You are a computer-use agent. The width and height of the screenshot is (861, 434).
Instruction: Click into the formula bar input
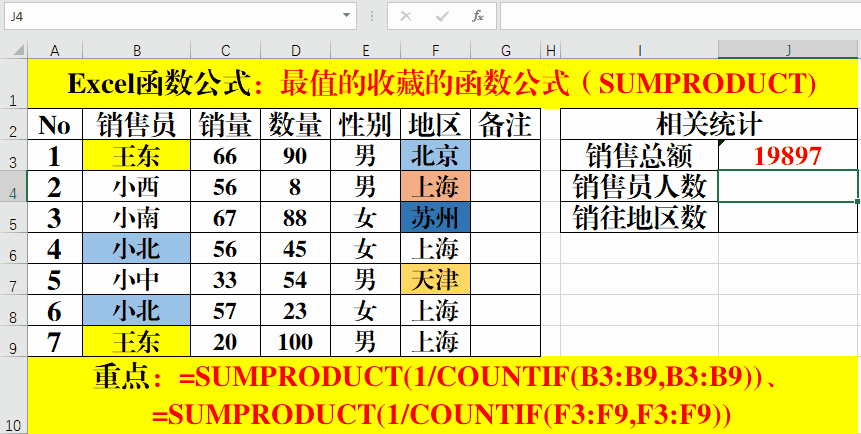pos(680,16)
